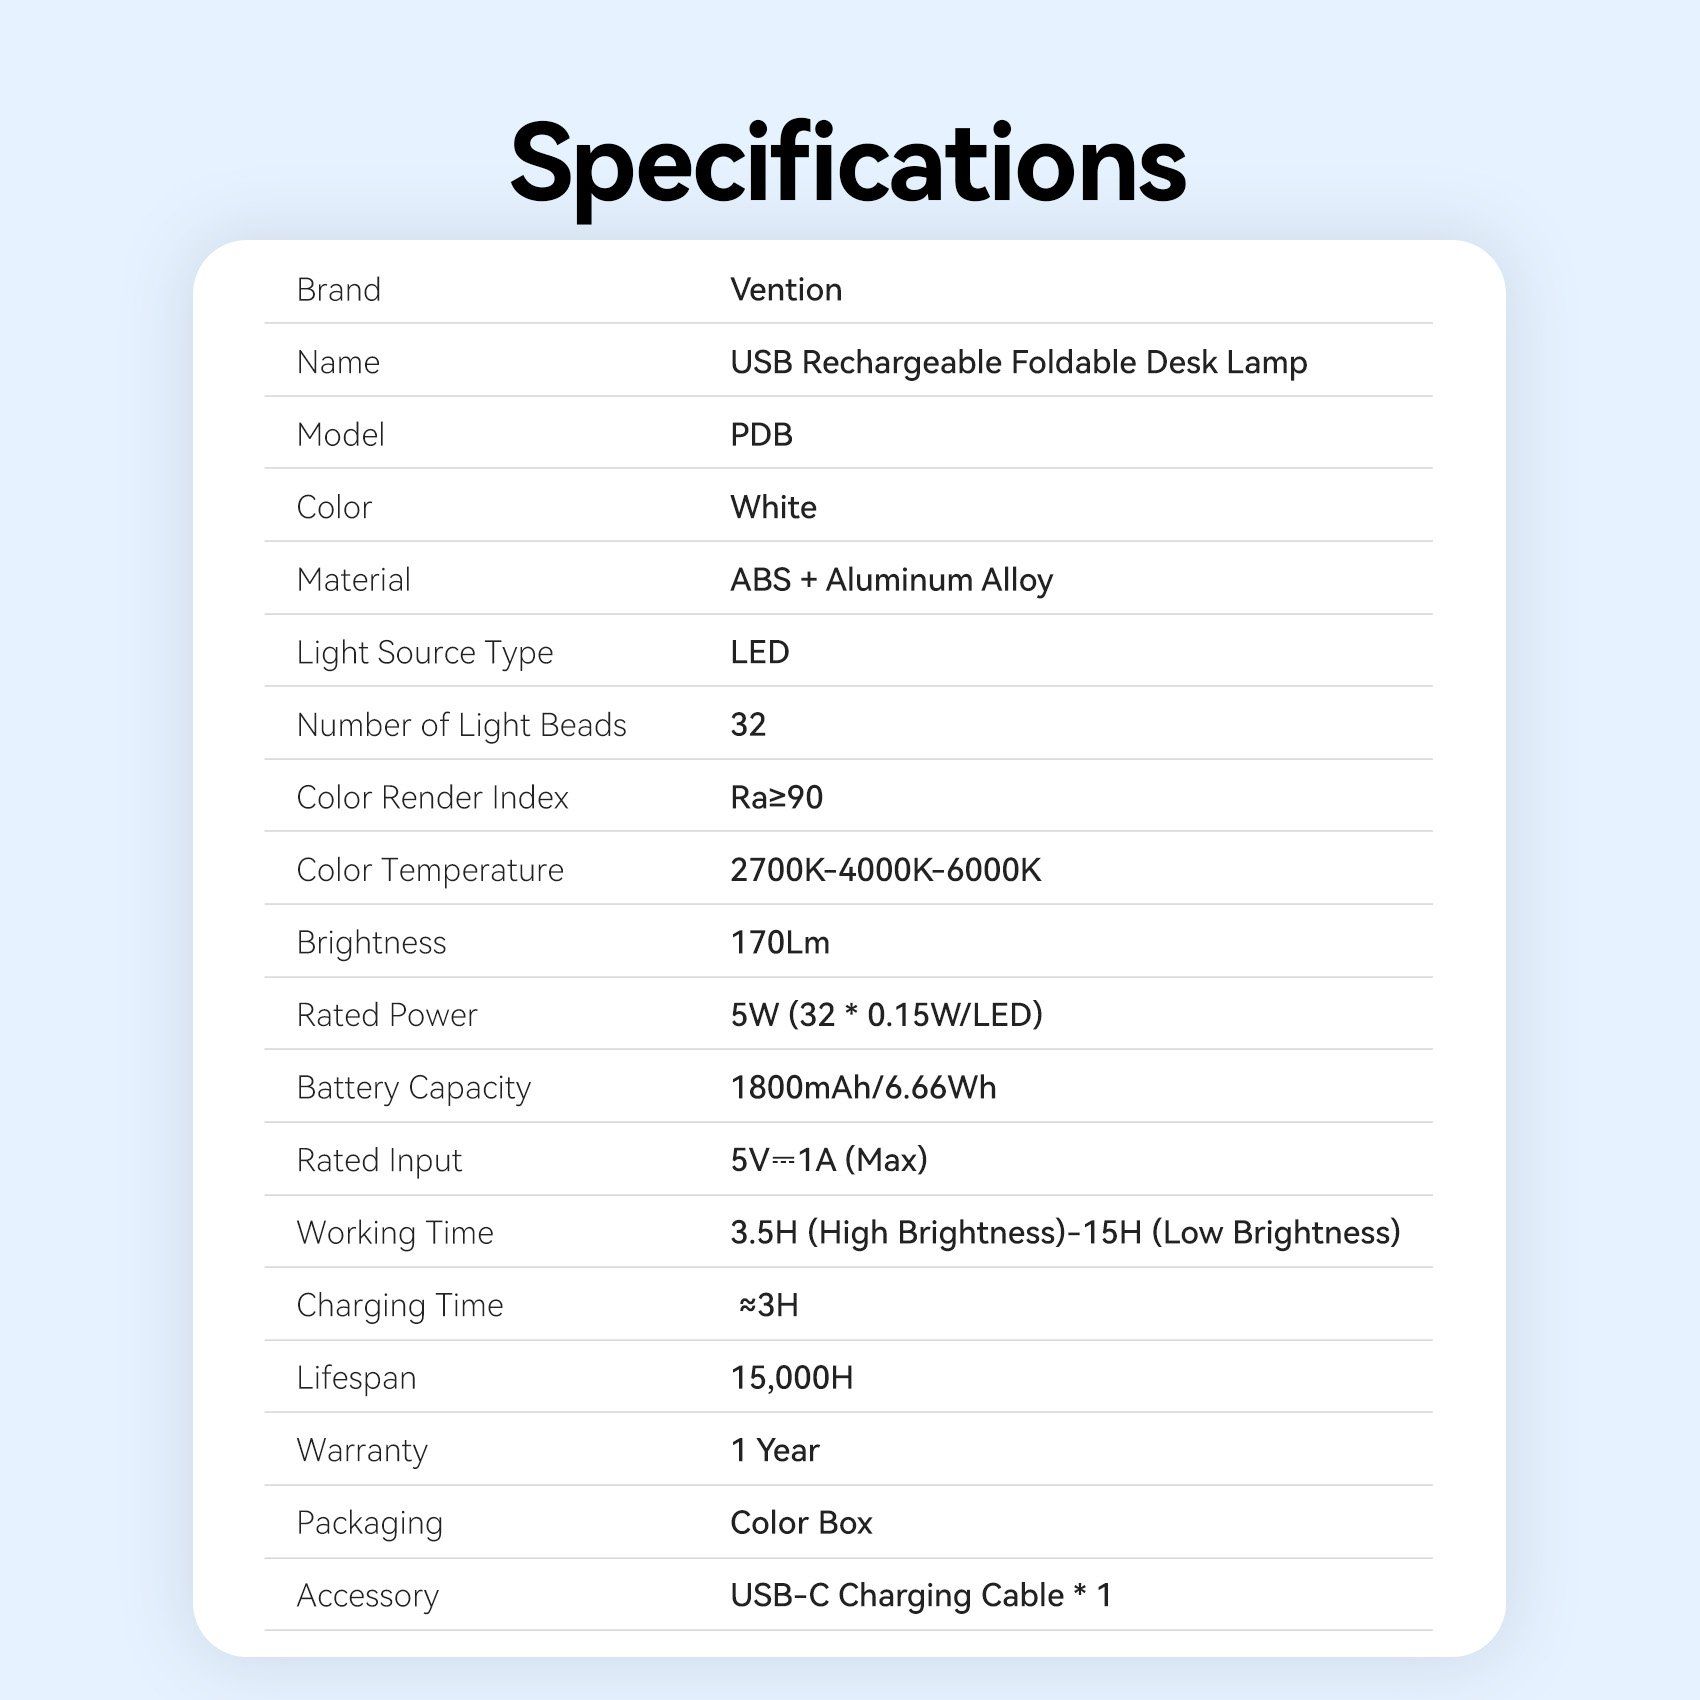
Task: Click the Color row label
Action: pos(334,507)
